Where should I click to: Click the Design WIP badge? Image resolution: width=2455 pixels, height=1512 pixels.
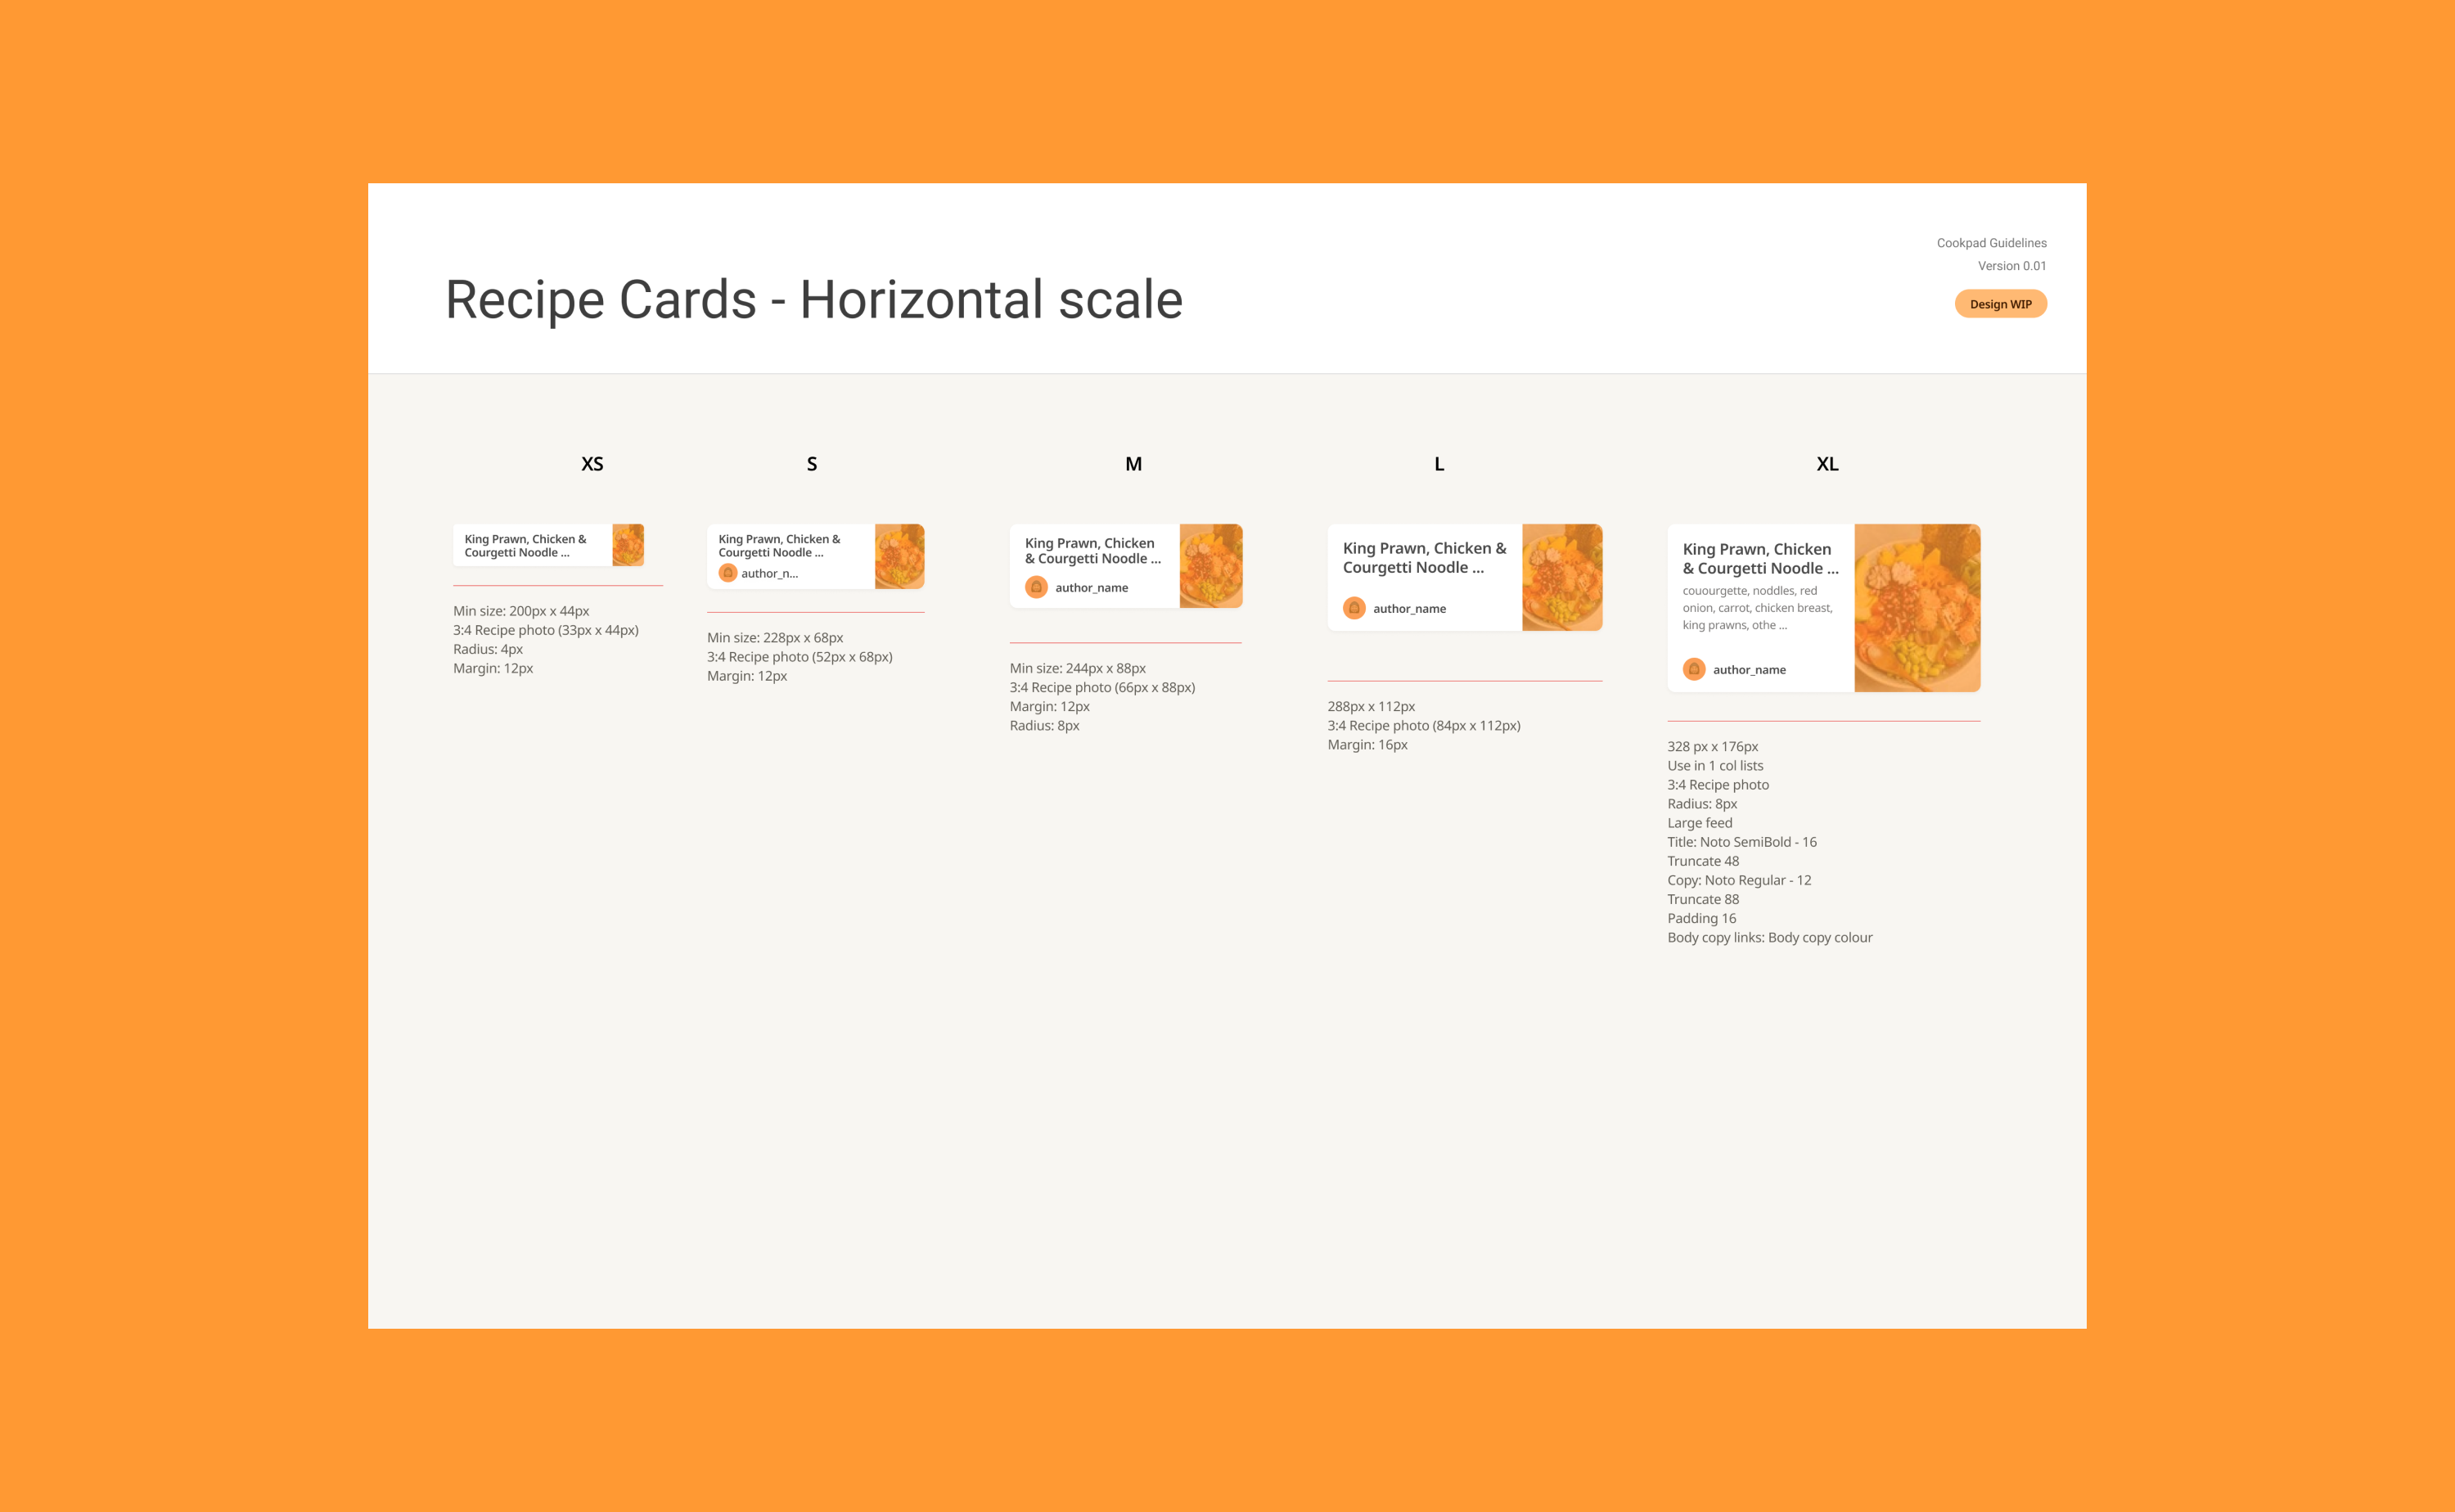[2000, 304]
